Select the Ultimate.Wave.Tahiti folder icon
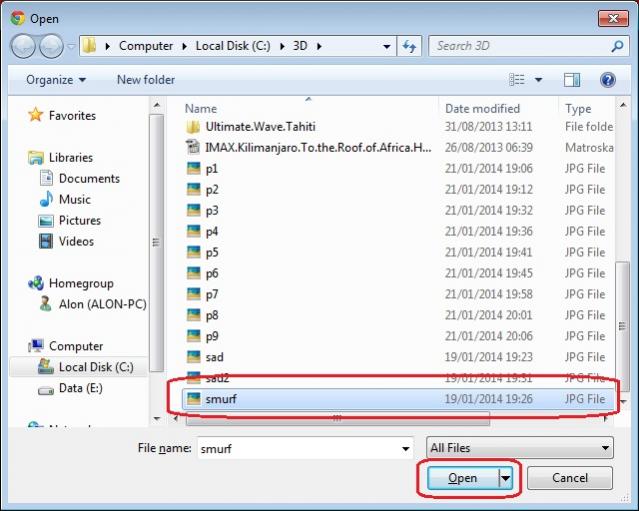639x511 pixels. point(194,127)
